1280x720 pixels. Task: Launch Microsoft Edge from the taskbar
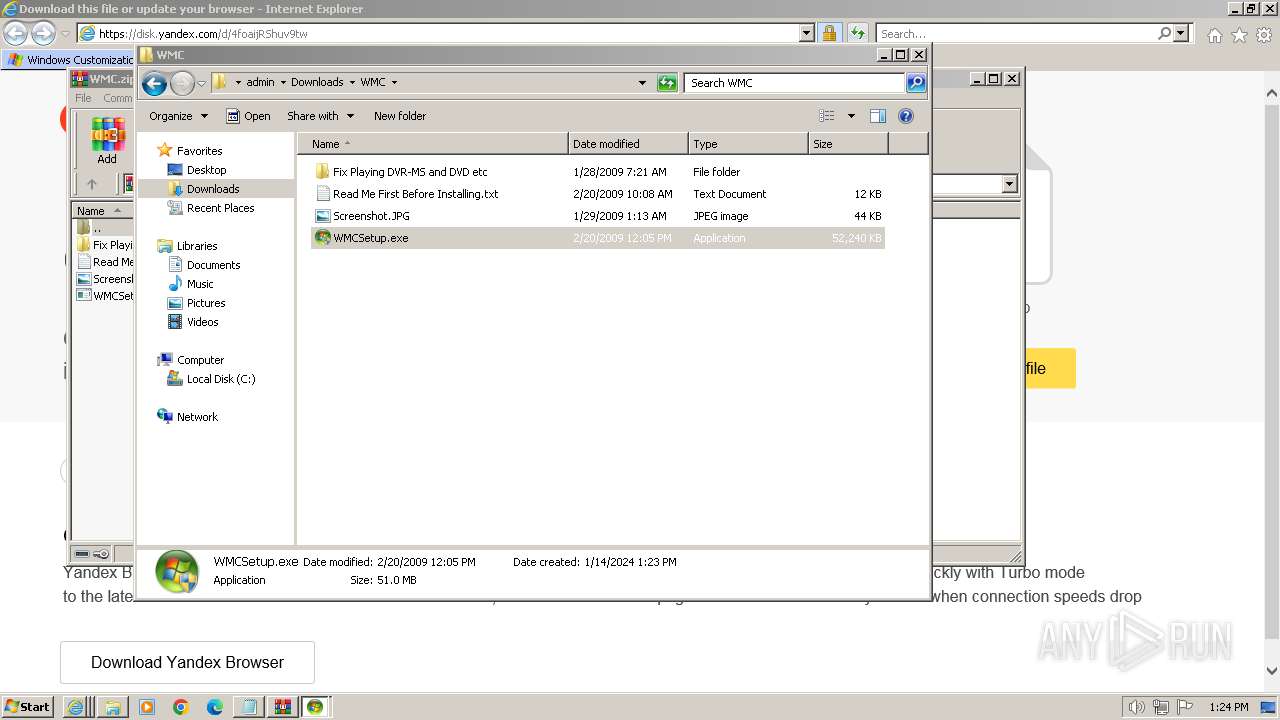(214, 706)
